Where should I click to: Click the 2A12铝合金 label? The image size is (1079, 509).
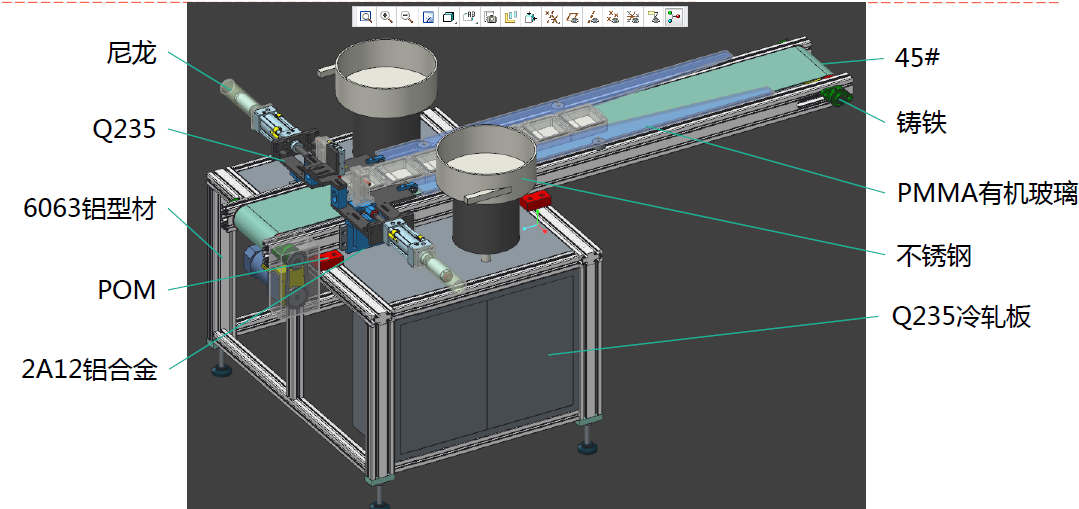(x=89, y=370)
